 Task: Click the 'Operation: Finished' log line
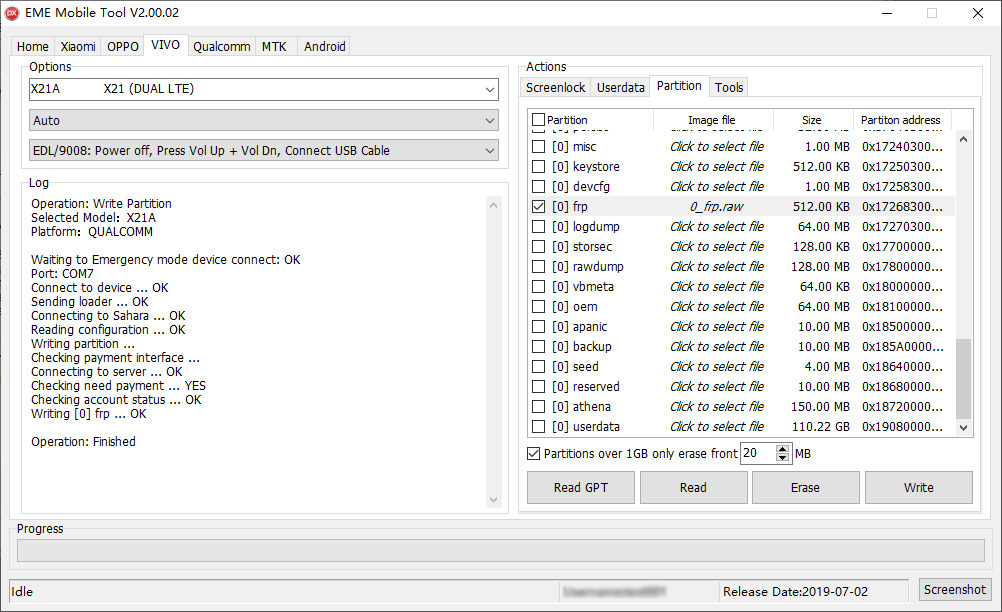click(x=83, y=442)
